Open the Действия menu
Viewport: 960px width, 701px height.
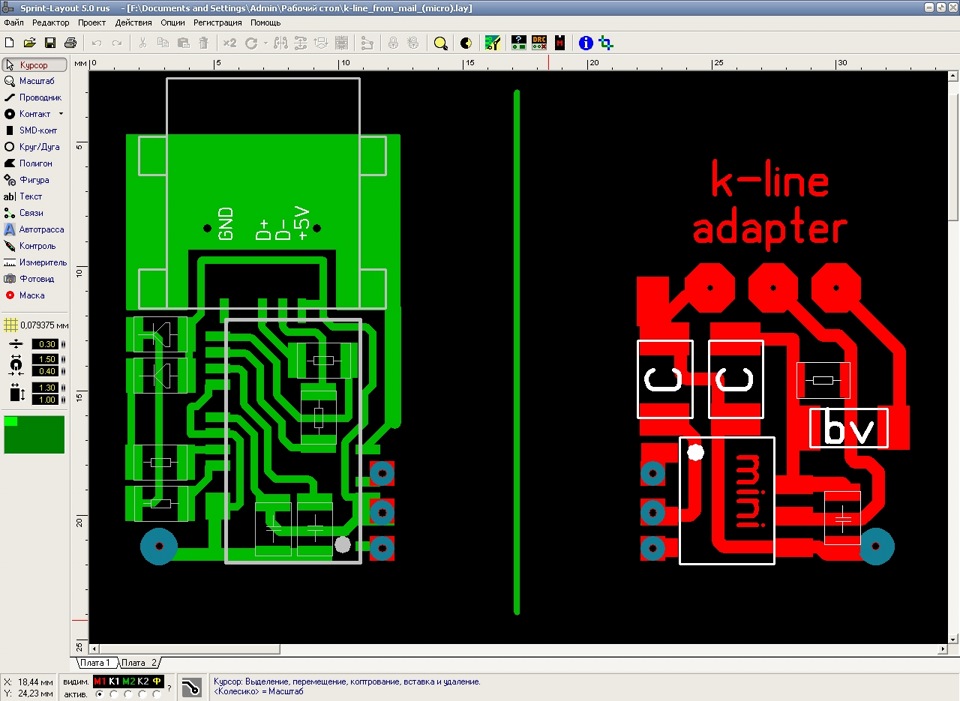pyautogui.click(x=133, y=22)
